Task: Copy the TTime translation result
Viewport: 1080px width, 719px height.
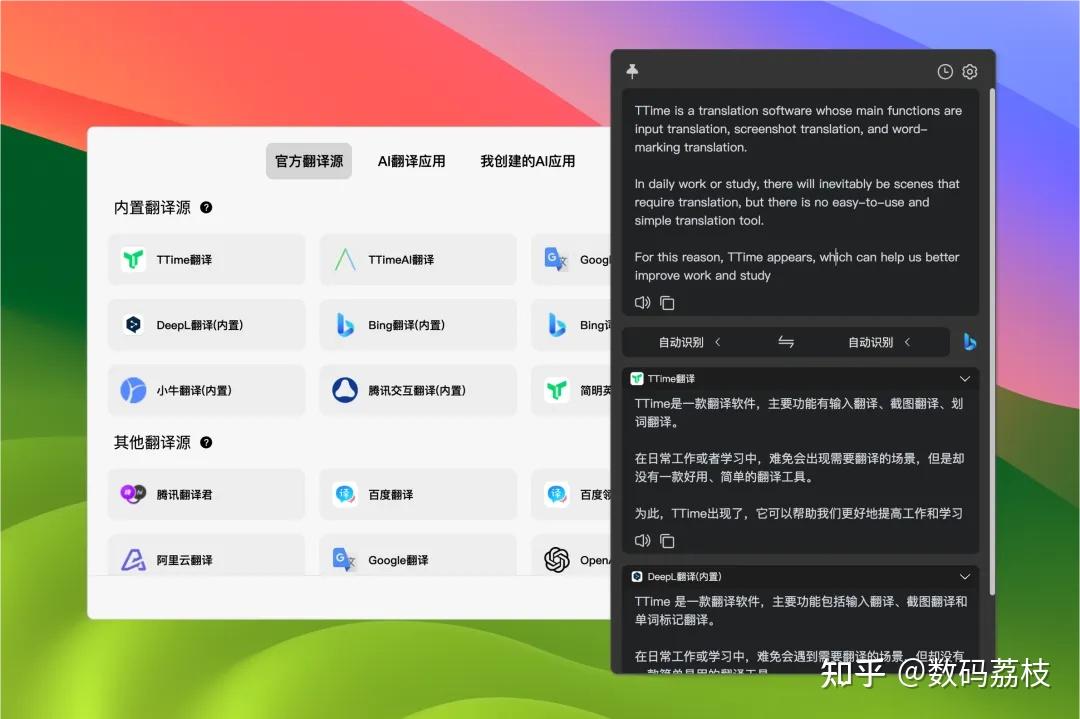Action: (667, 541)
